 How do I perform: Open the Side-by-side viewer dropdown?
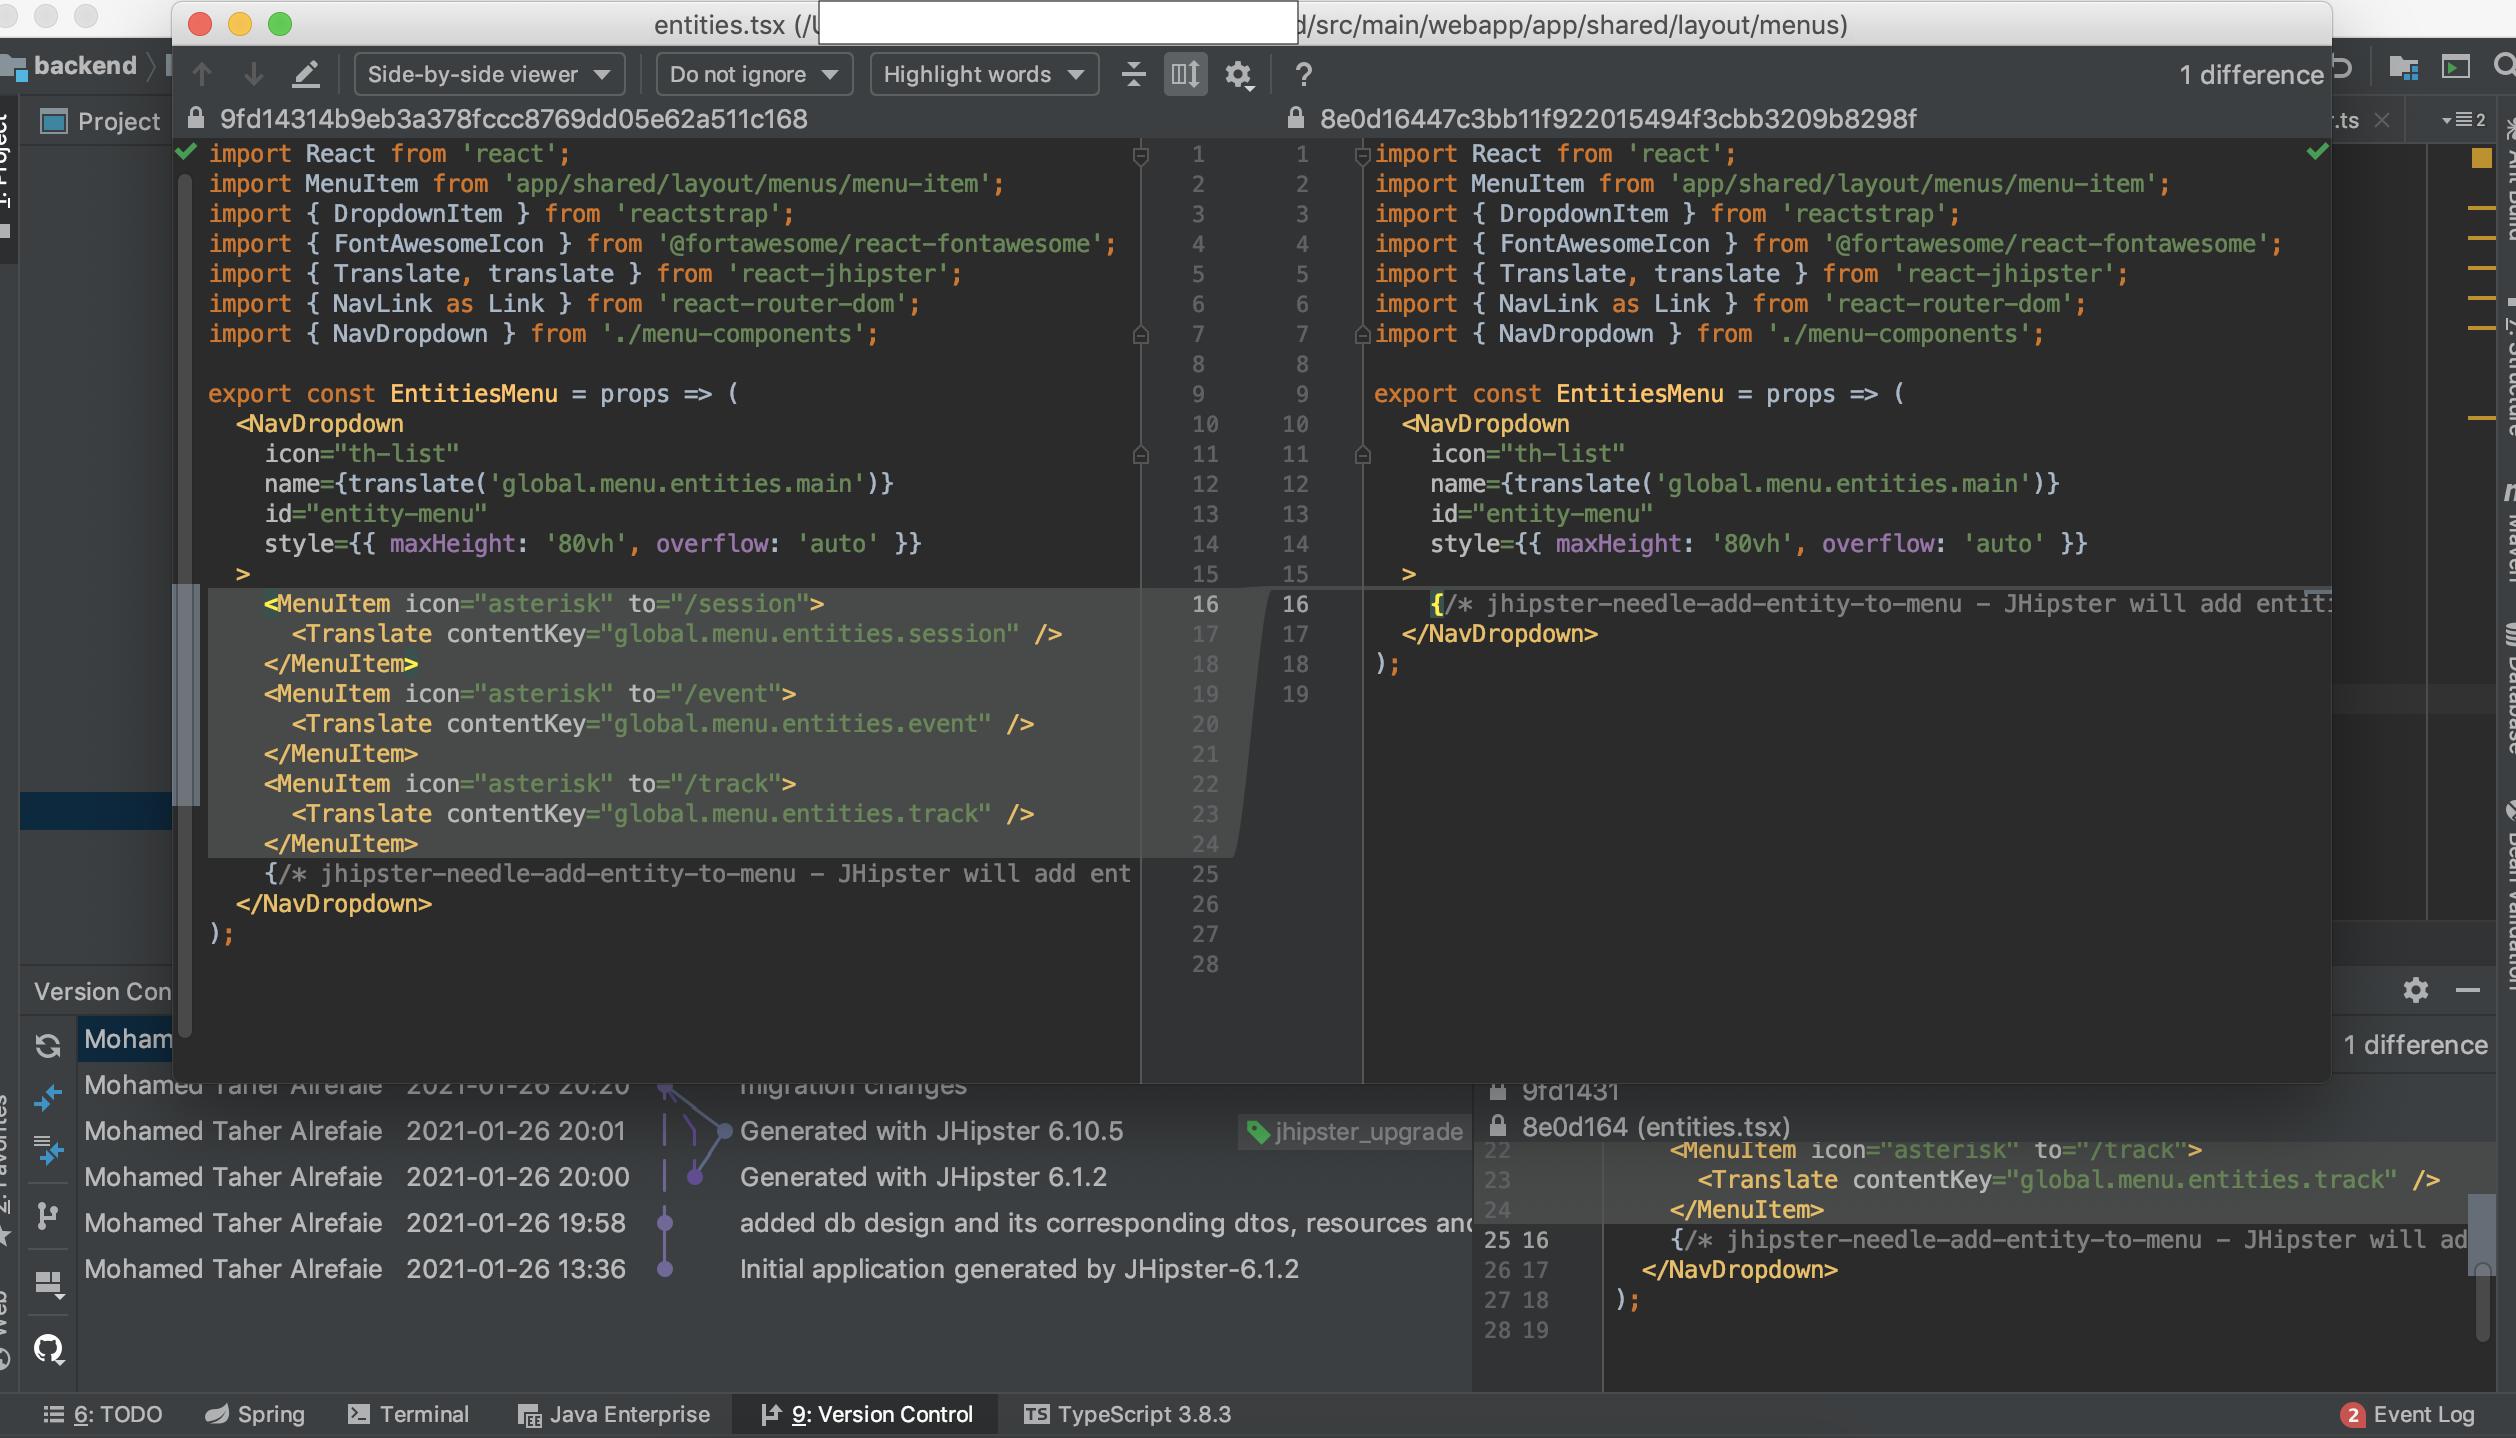[x=489, y=74]
